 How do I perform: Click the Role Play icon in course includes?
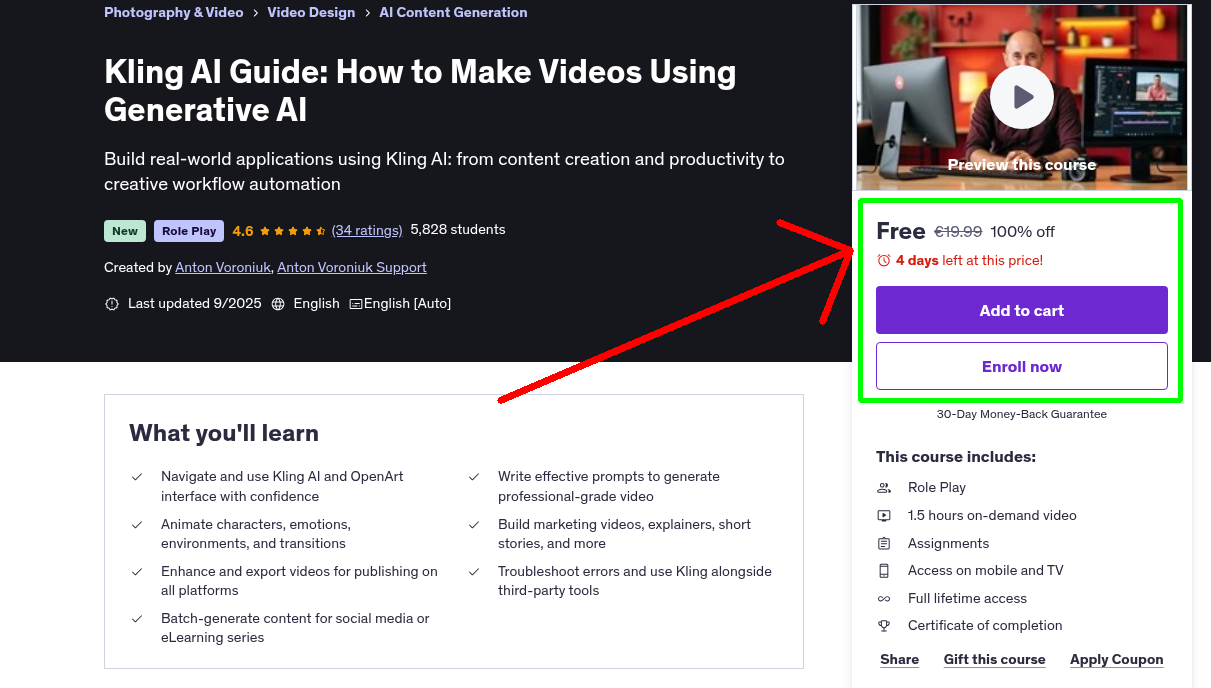(884, 488)
